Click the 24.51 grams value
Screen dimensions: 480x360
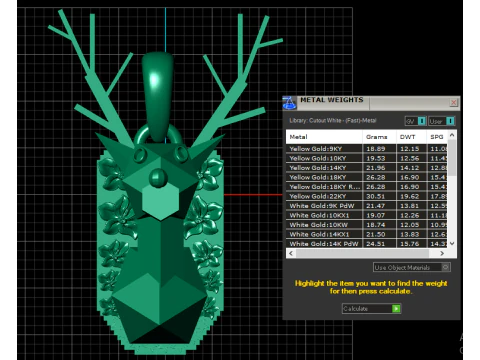tap(376, 244)
